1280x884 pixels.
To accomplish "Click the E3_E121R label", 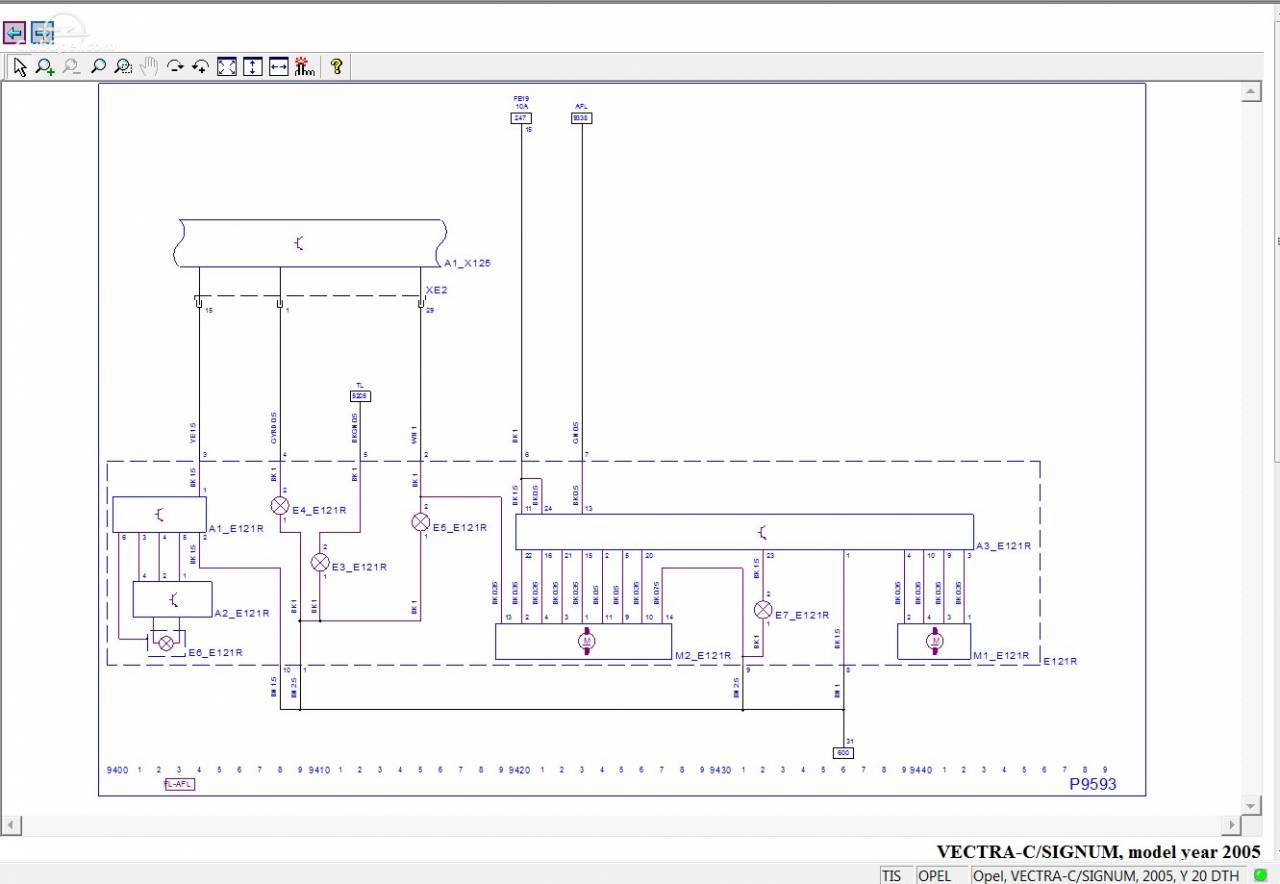I will pyautogui.click(x=359, y=567).
